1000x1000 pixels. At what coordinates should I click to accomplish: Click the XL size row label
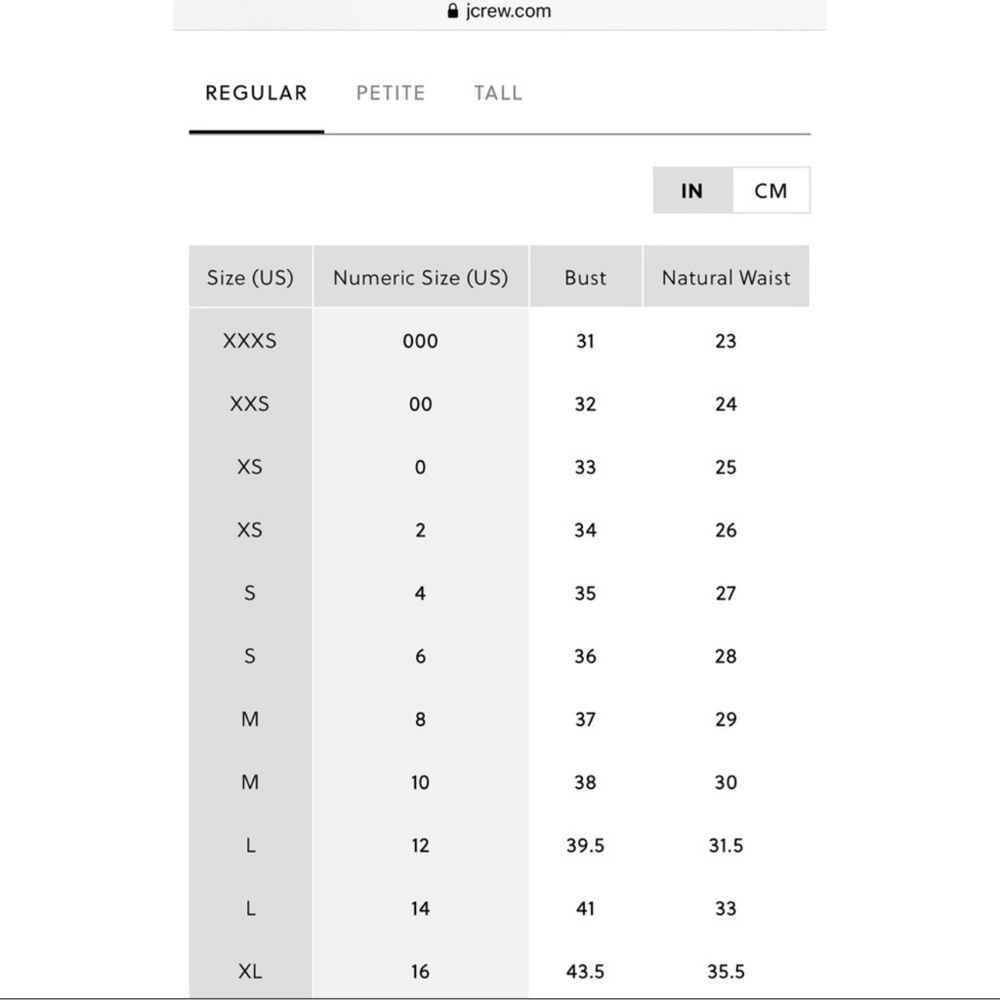(250, 971)
